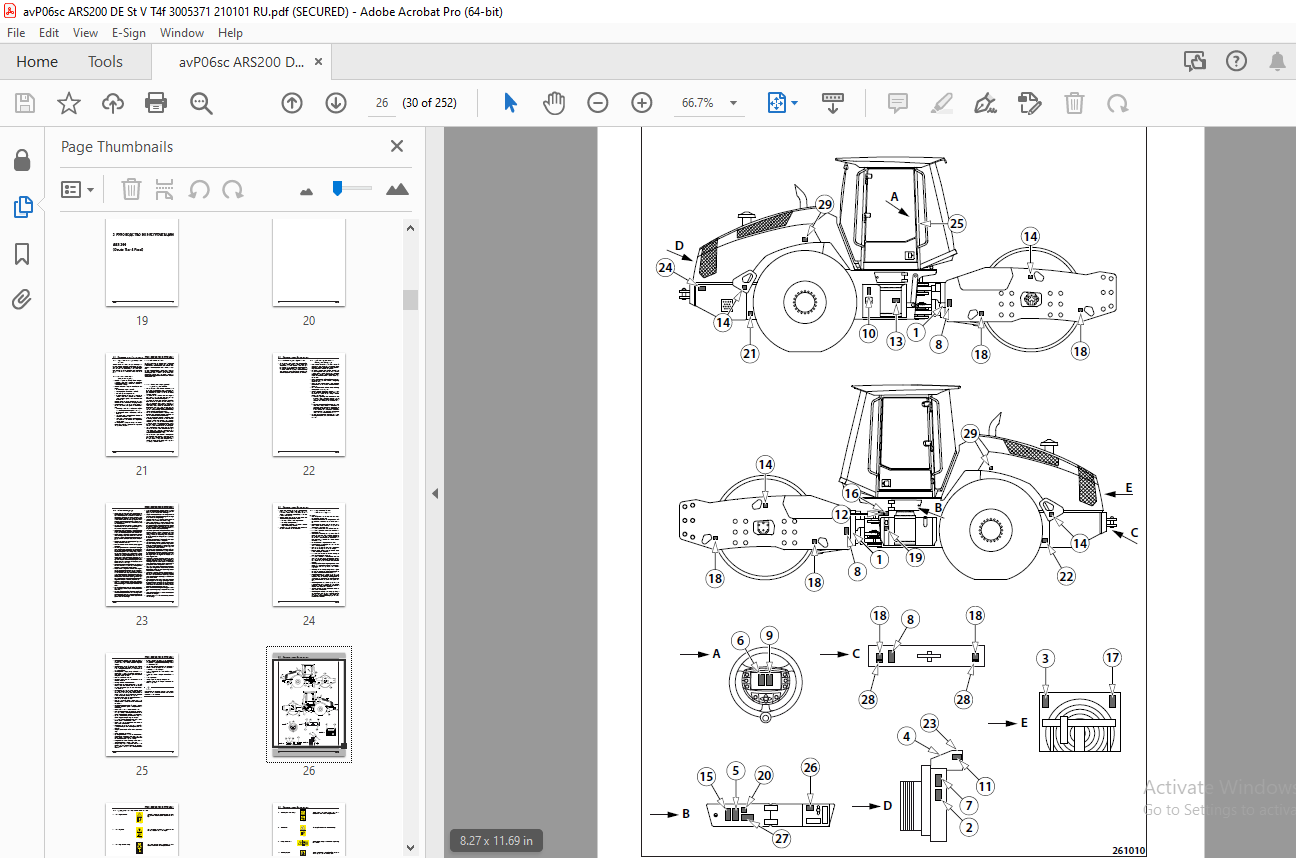Image resolution: width=1296 pixels, height=858 pixels.
Task: Open thumbnails options menu dropdown
Action: (x=78, y=189)
